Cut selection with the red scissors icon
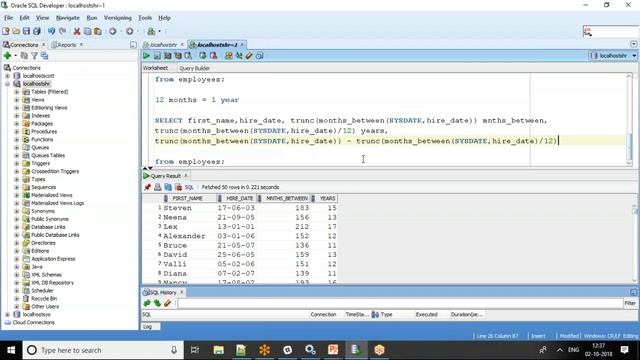The height and width of the screenshot is (360, 640). 77,31
